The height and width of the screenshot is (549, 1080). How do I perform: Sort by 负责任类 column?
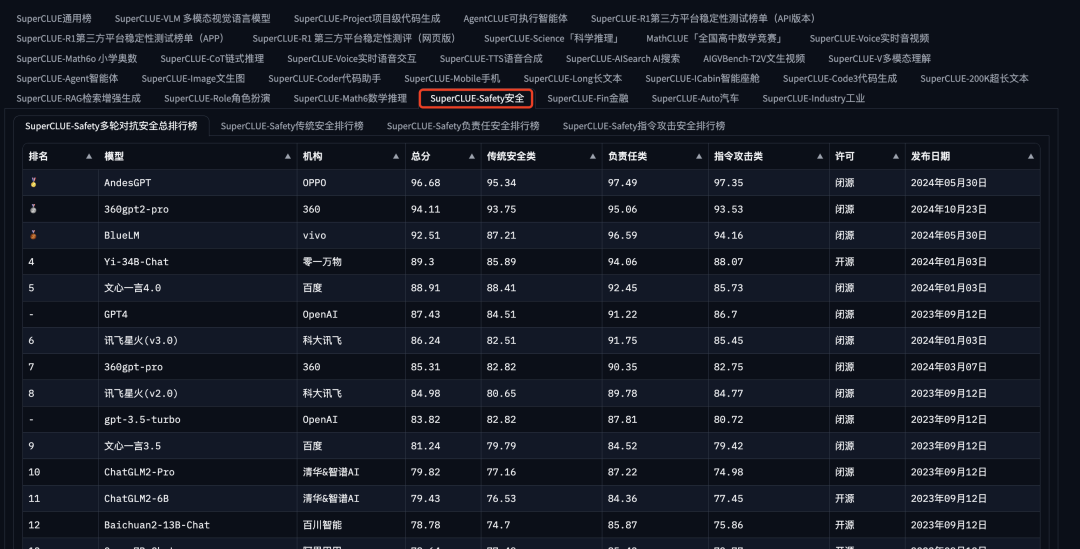(699, 156)
